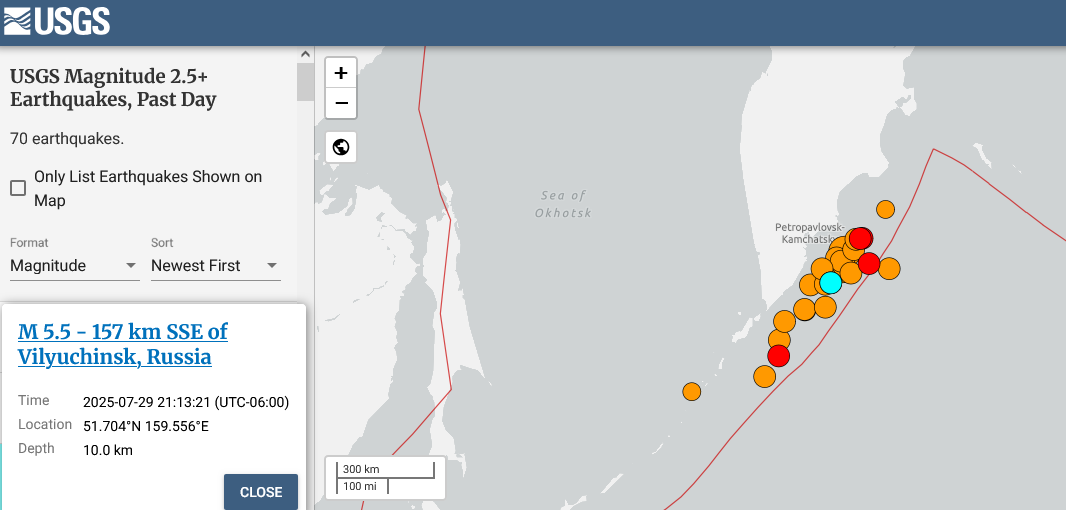Expand the Sort dropdown showing Newest First
The width and height of the screenshot is (1066, 510).
(215, 266)
